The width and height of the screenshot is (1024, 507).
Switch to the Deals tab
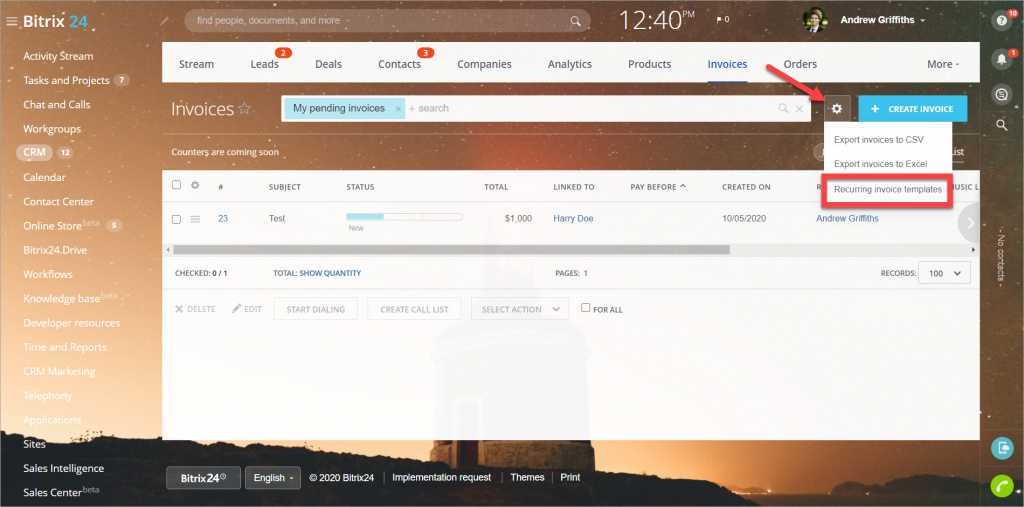click(x=328, y=64)
